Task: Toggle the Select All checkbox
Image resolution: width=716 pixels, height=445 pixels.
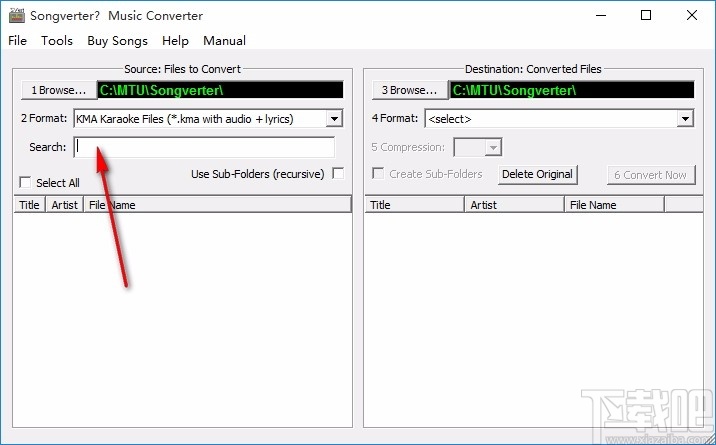Action: tap(25, 183)
